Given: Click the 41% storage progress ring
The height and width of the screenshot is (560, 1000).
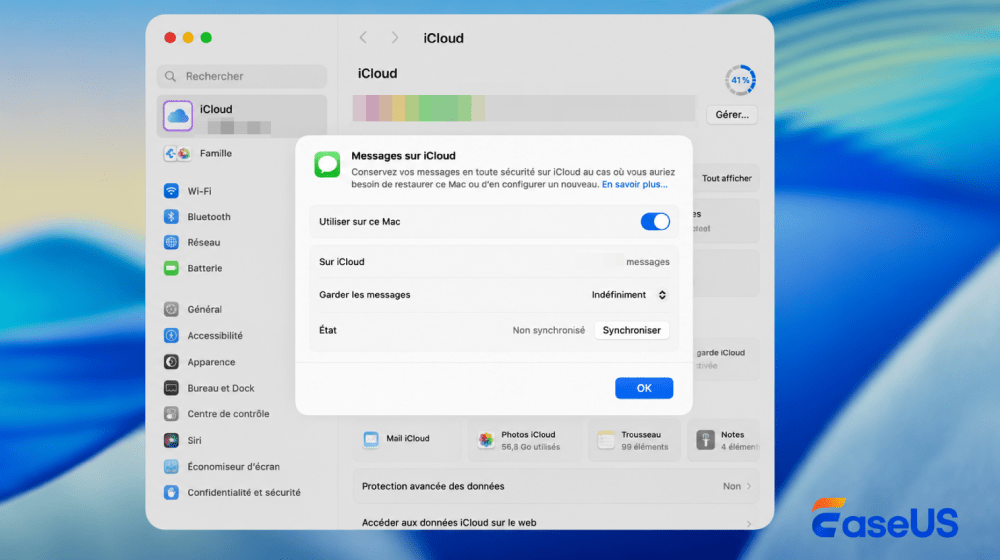Looking at the screenshot, I should pyautogui.click(x=740, y=80).
